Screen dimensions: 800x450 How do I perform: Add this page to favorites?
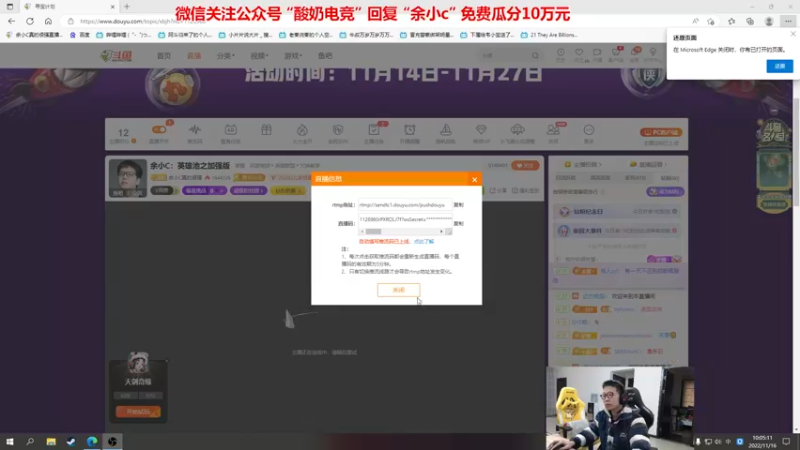pos(711,21)
